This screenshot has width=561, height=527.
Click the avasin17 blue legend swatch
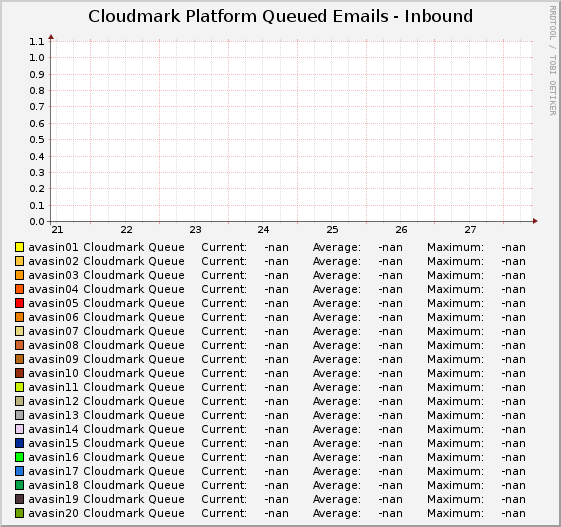click(x=19, y=471)
